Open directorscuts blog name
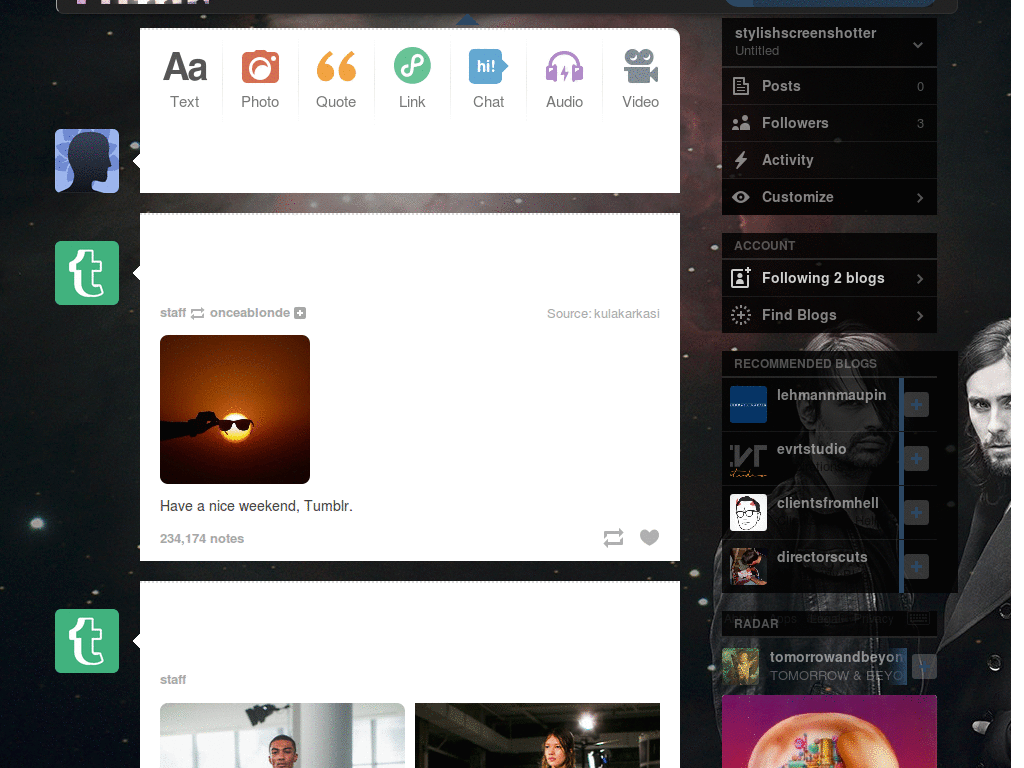Screen dimensions: 1024x768 pos(822,557)
